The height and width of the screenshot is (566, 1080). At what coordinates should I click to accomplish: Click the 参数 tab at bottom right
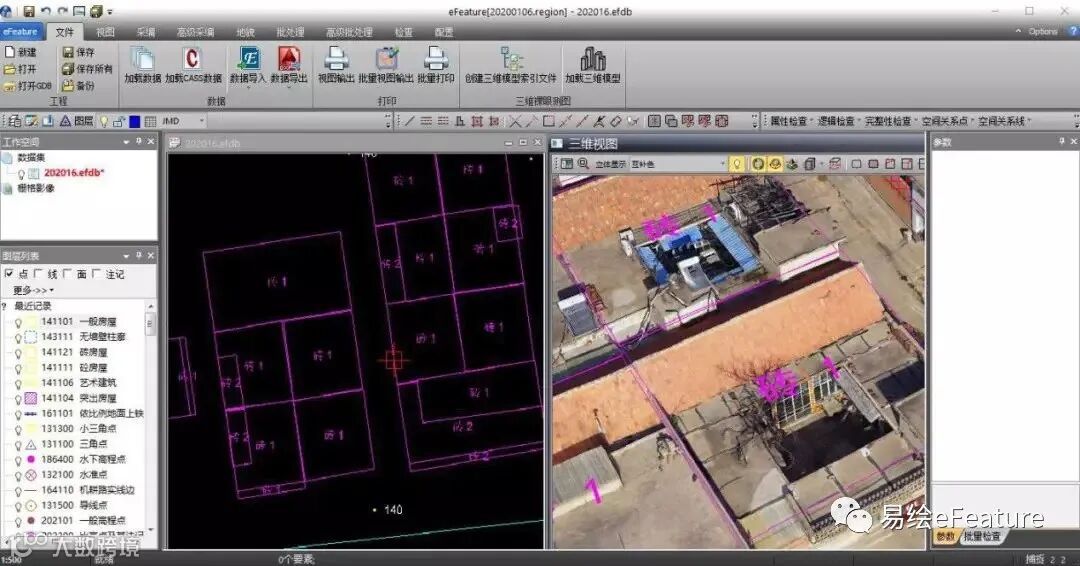tap(946, 536)
